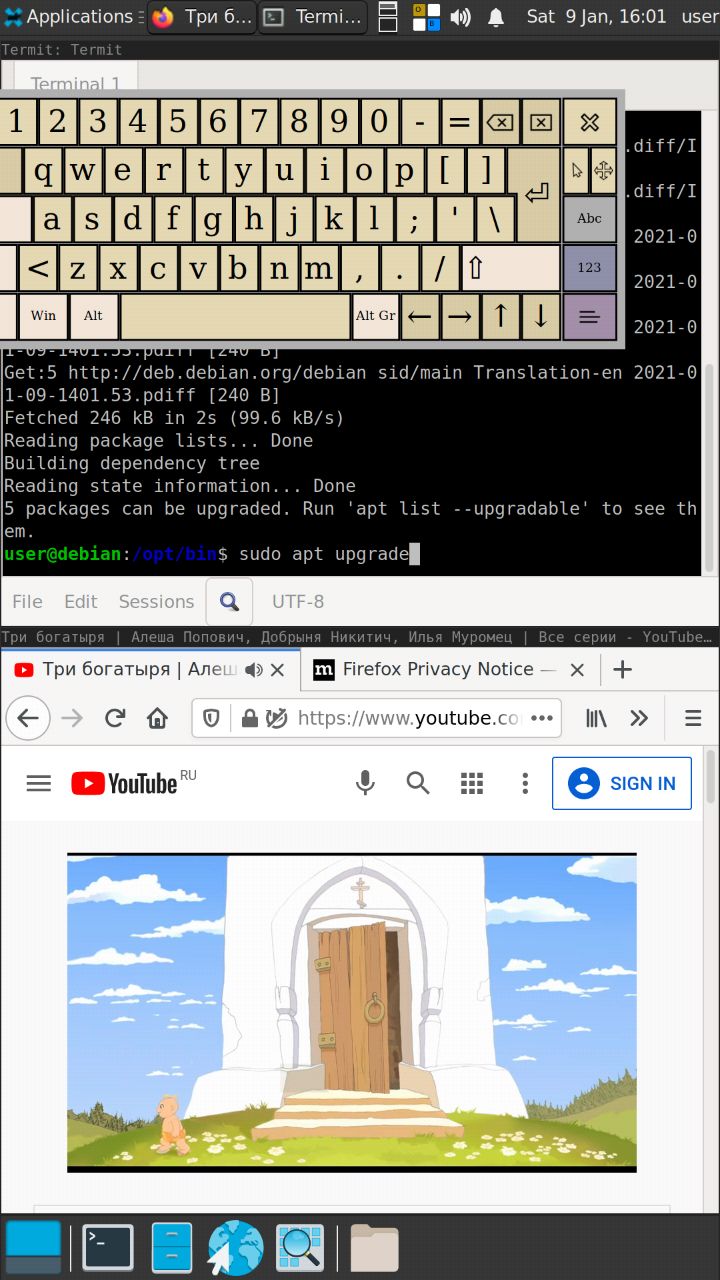Open the File menu in Termit
720x1280 pixels.
(27, 601)
